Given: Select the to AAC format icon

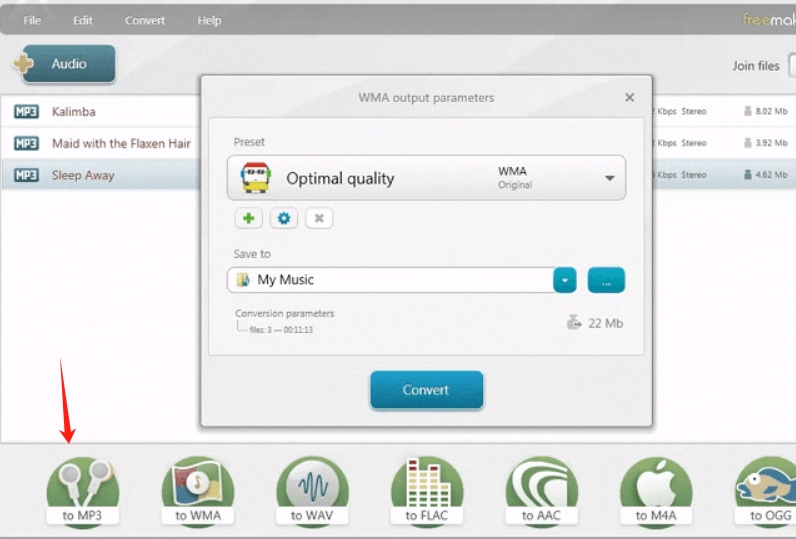Looking at the screenshot, I should (542, 491).
